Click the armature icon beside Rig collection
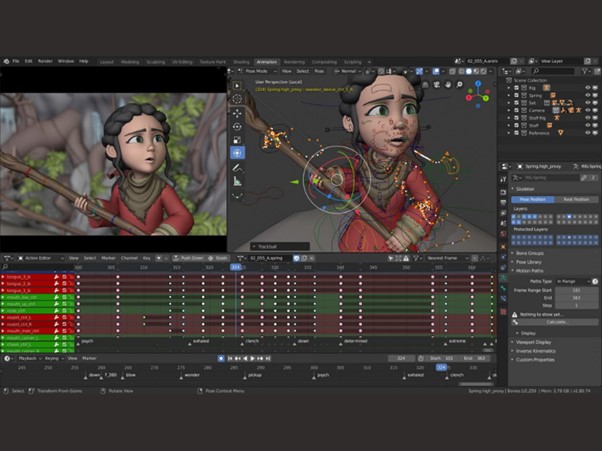This screenshot has width=602, height=451. coord(546,88)
